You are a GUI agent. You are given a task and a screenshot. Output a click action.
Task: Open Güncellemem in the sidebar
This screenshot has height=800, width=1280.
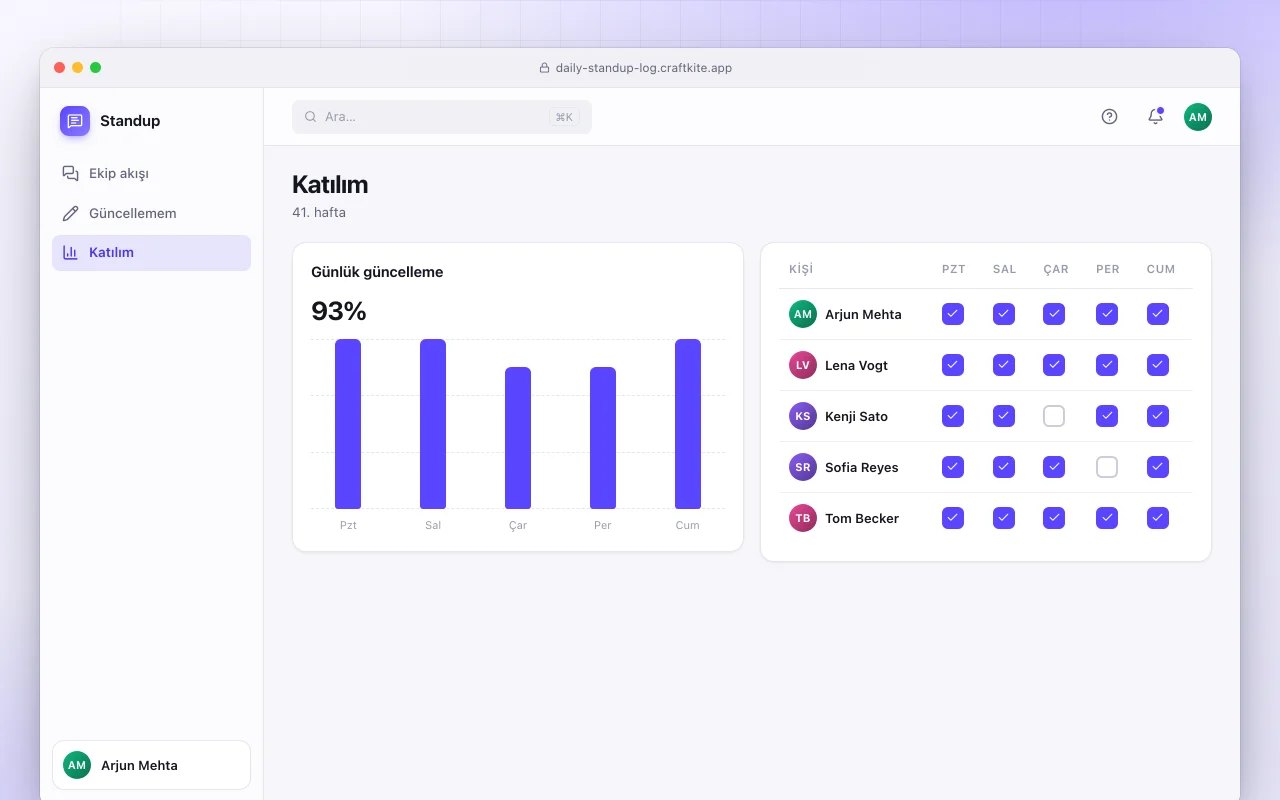coord(151,213)
